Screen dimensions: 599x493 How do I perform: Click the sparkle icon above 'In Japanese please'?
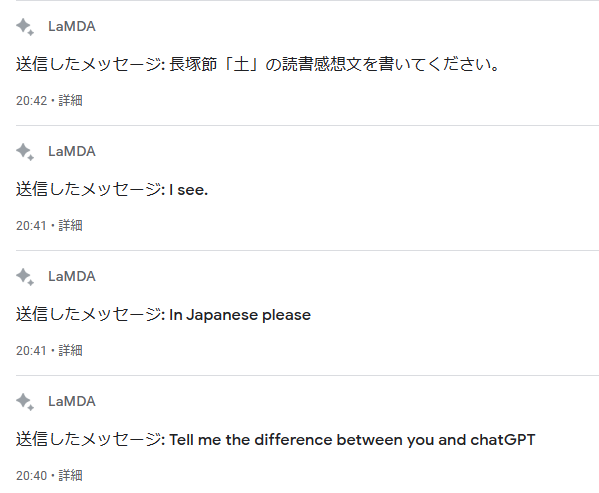(25, 276)
